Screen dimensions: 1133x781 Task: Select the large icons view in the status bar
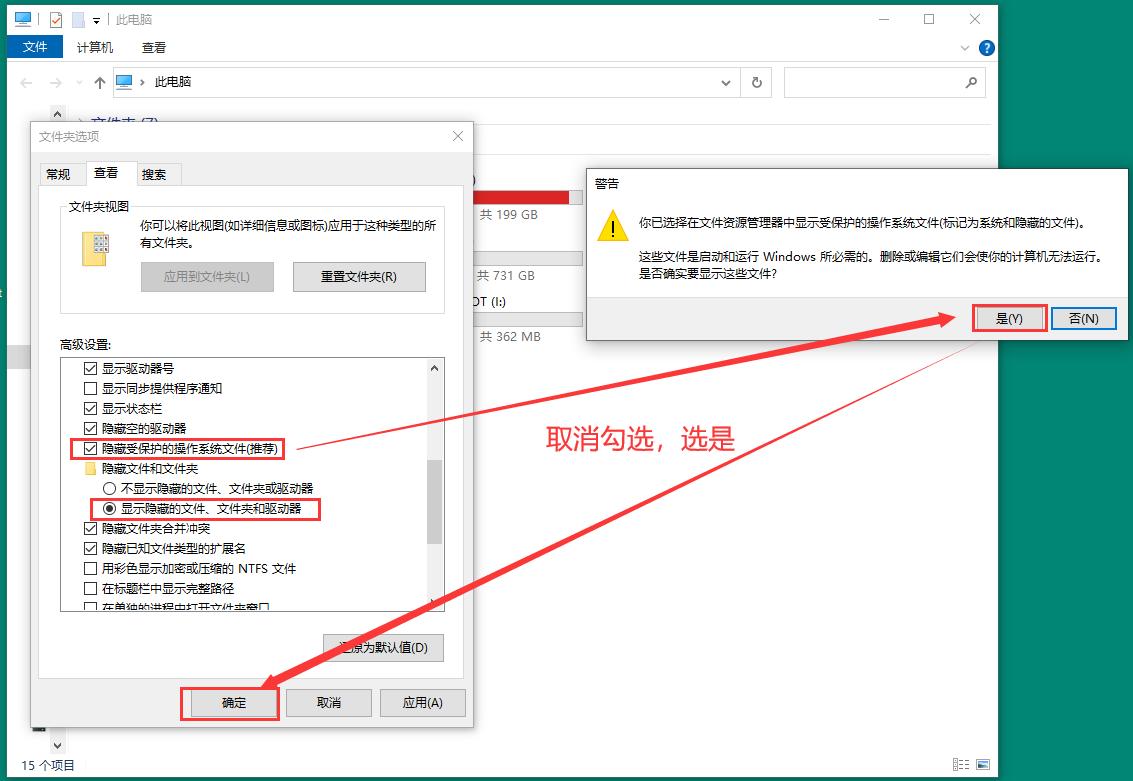(983, 764)
